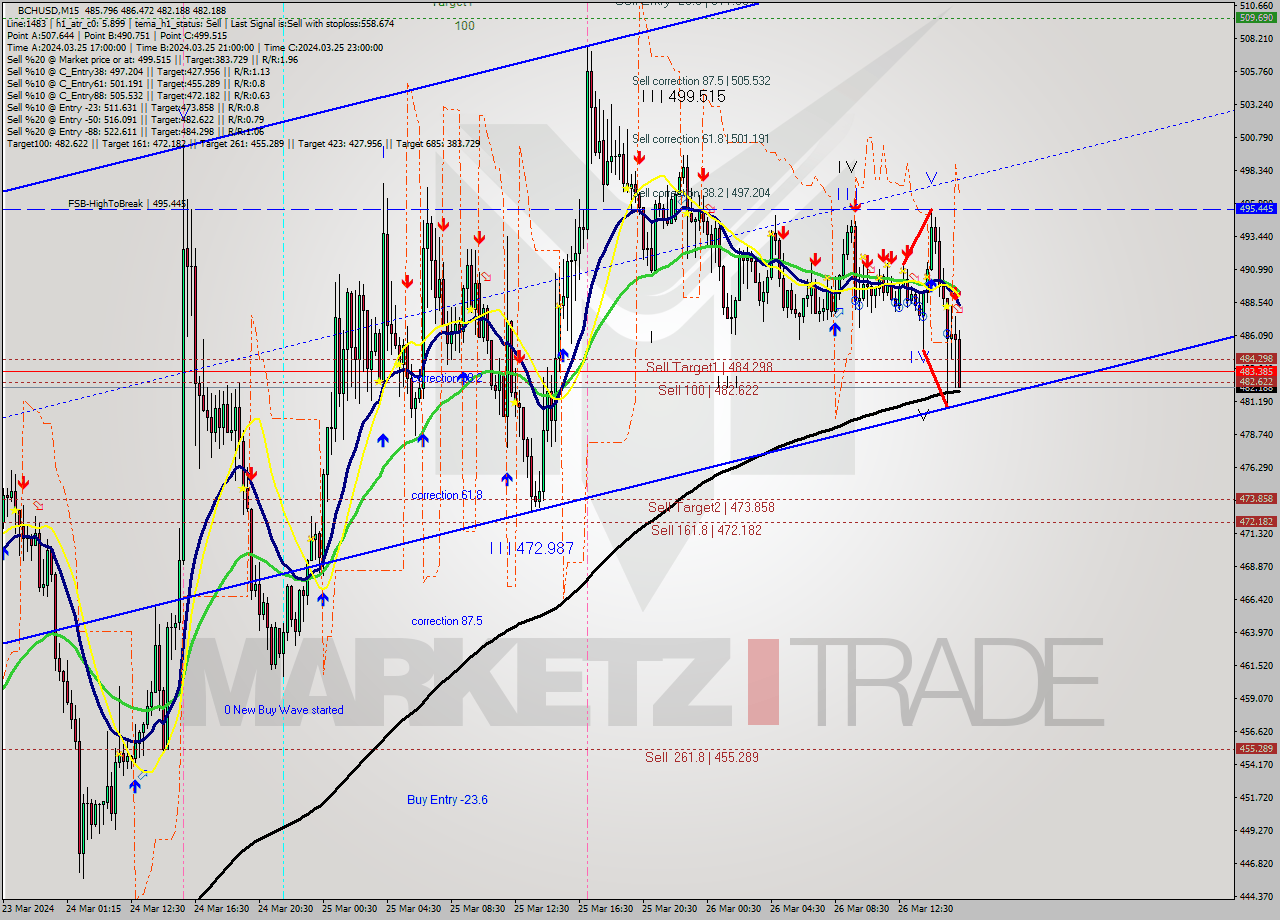
Task: Click the green 509.690 price tag
Action: (1256, 18)
